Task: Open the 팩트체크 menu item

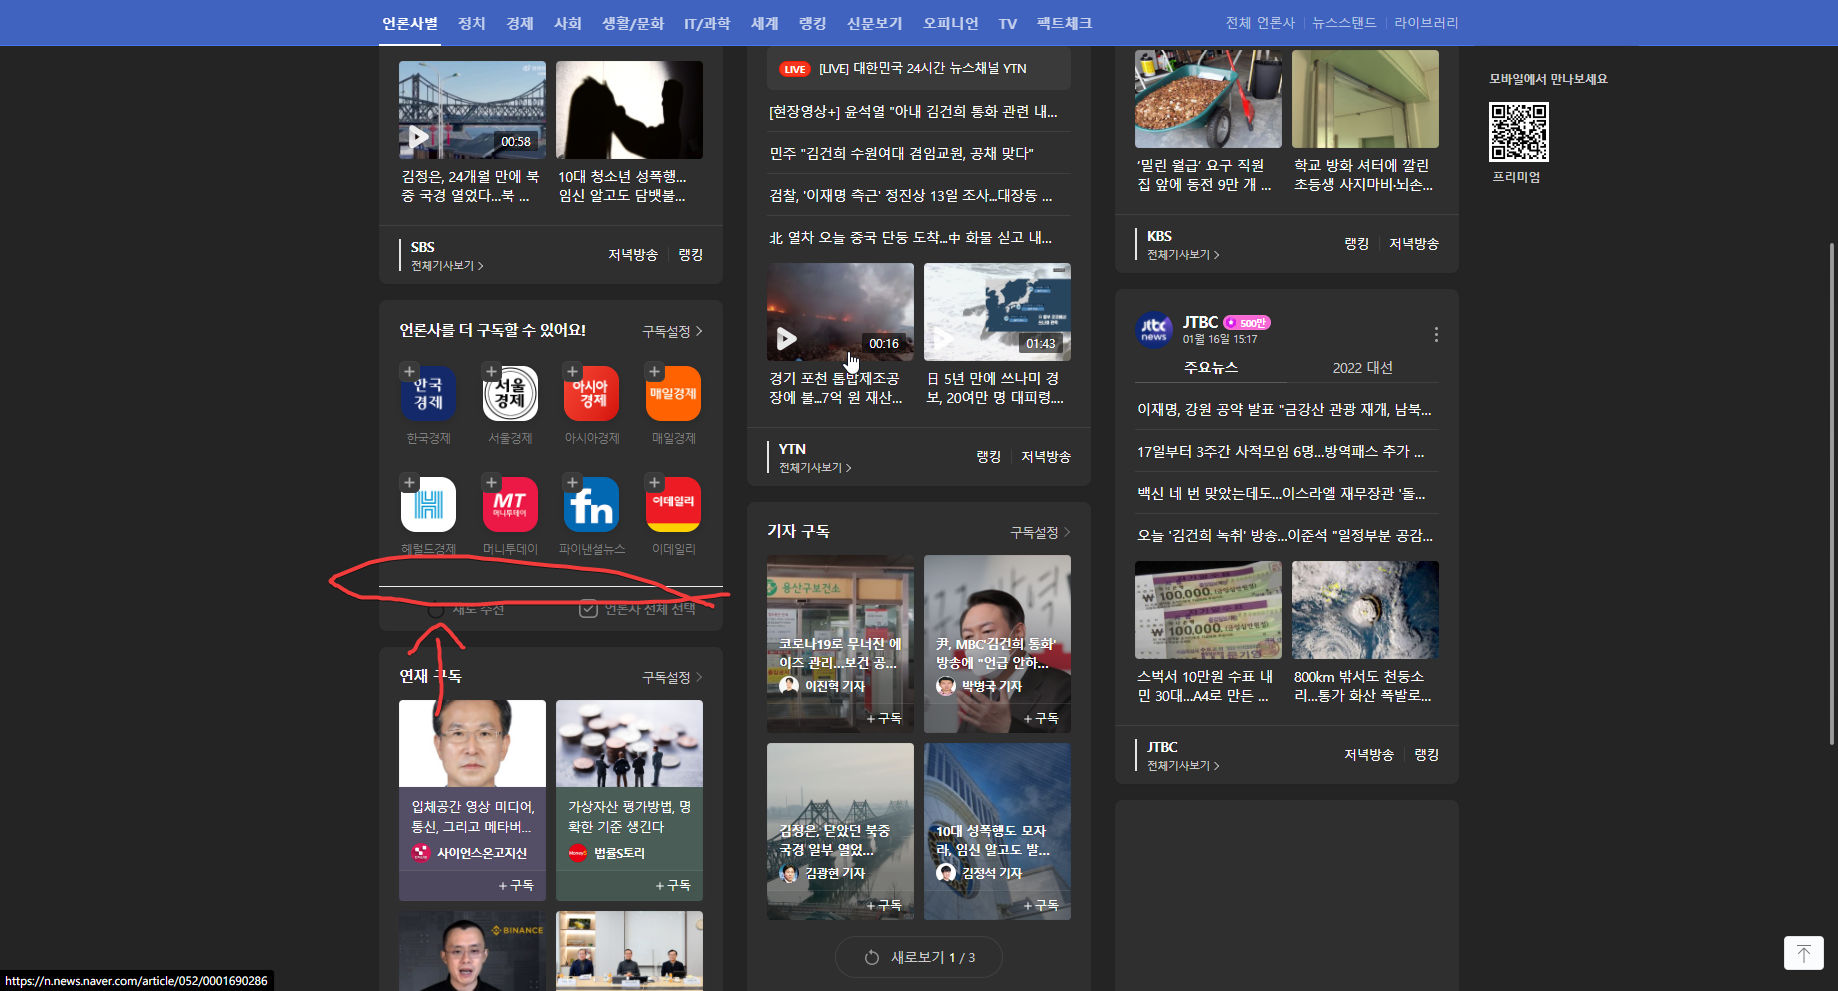Action: click(x=1063, y=22)
